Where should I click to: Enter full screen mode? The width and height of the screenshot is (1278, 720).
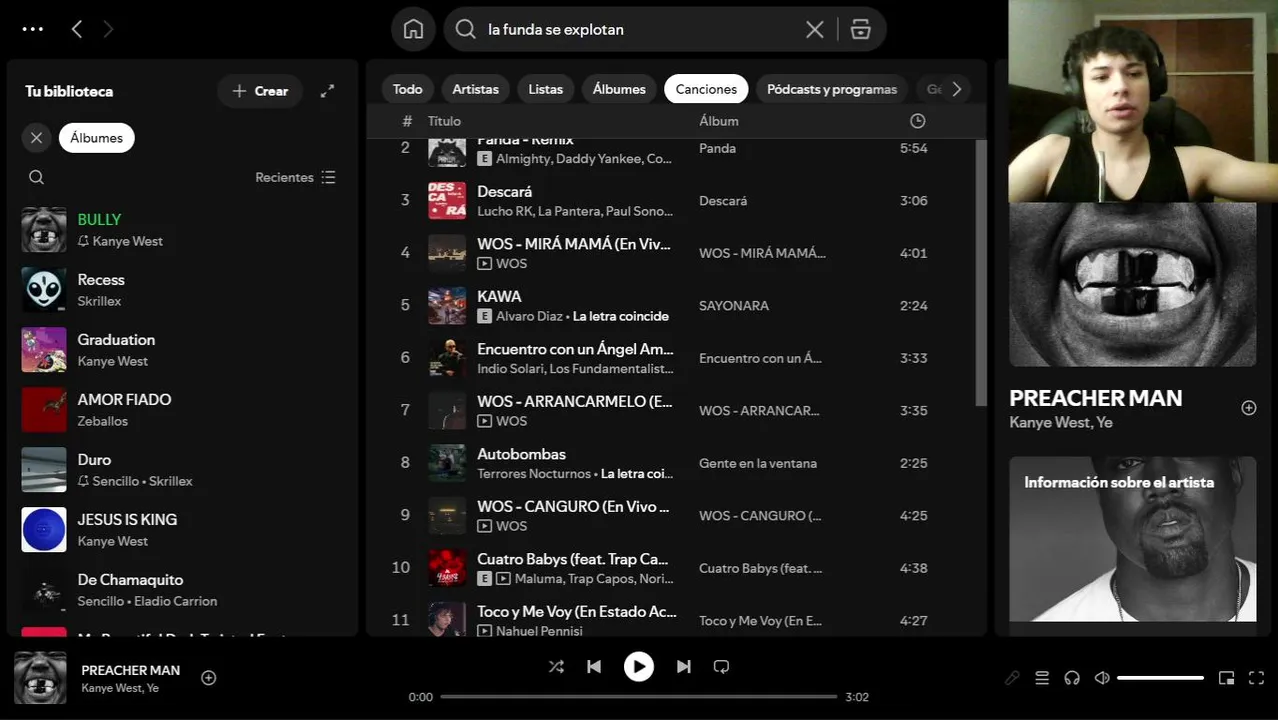click(1257, 678)
